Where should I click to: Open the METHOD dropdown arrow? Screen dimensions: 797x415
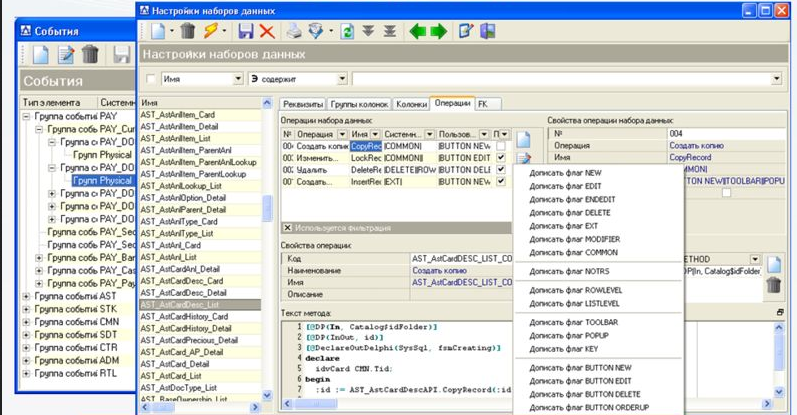pyautogui.click(x=755, y=259)
